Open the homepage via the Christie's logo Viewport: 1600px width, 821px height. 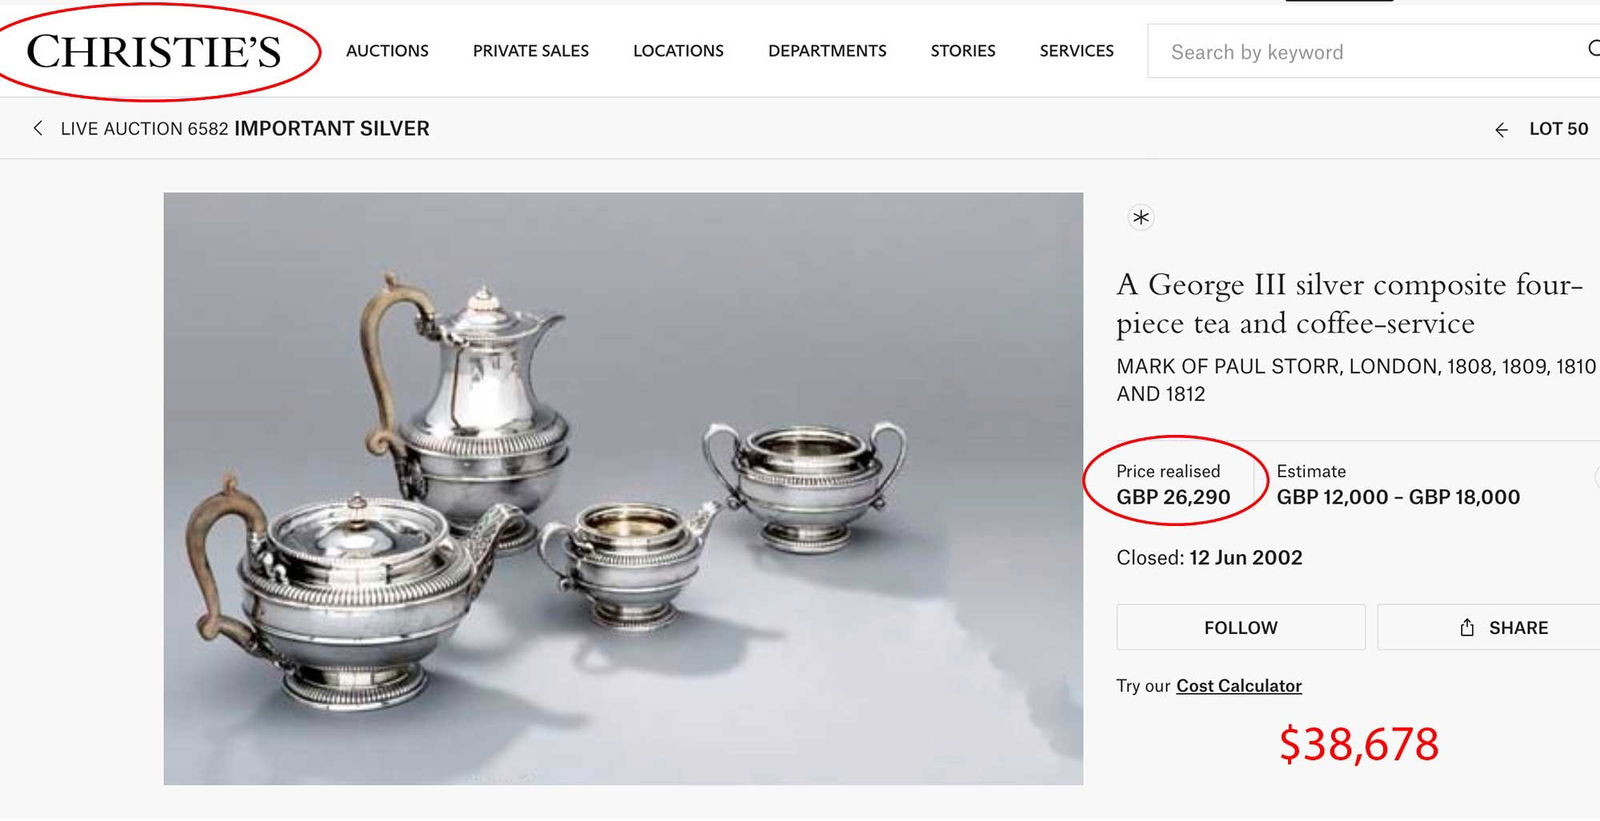point(156,51)
